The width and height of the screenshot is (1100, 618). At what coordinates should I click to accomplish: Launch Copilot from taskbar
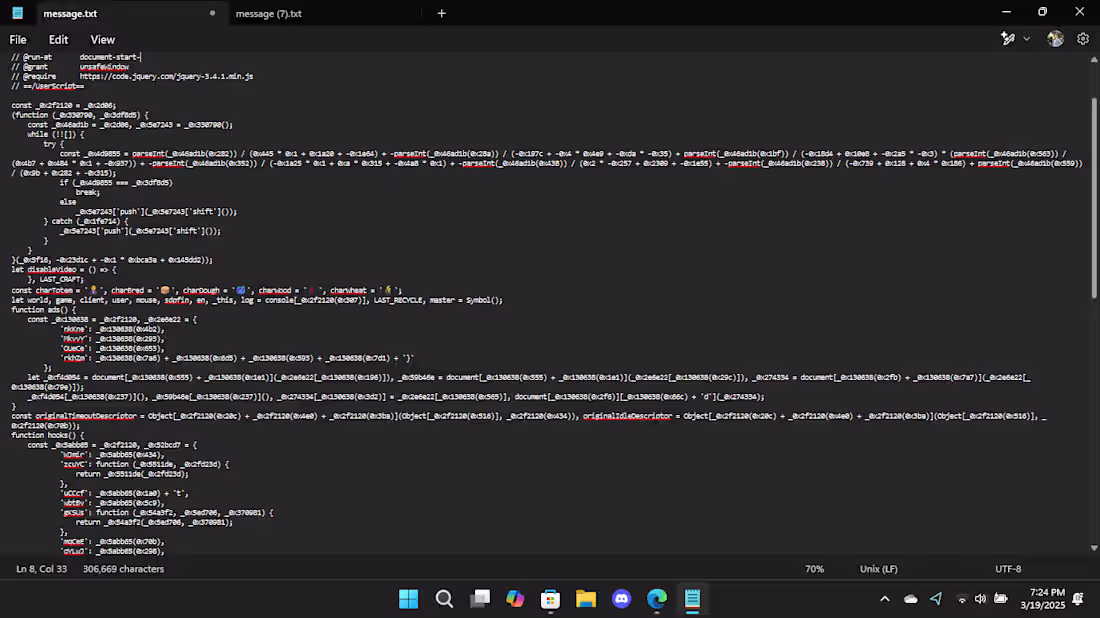tap(515, 599)
